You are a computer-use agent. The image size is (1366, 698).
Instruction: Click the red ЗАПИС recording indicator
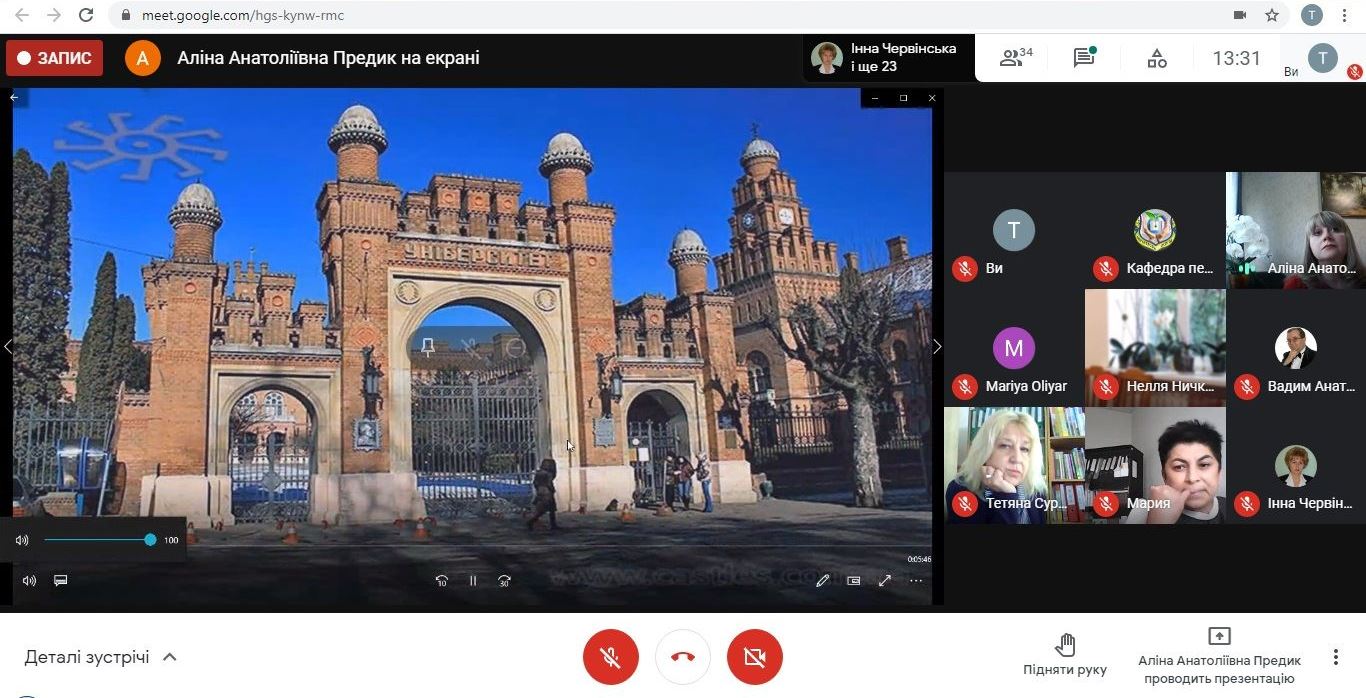pos(55,58)
